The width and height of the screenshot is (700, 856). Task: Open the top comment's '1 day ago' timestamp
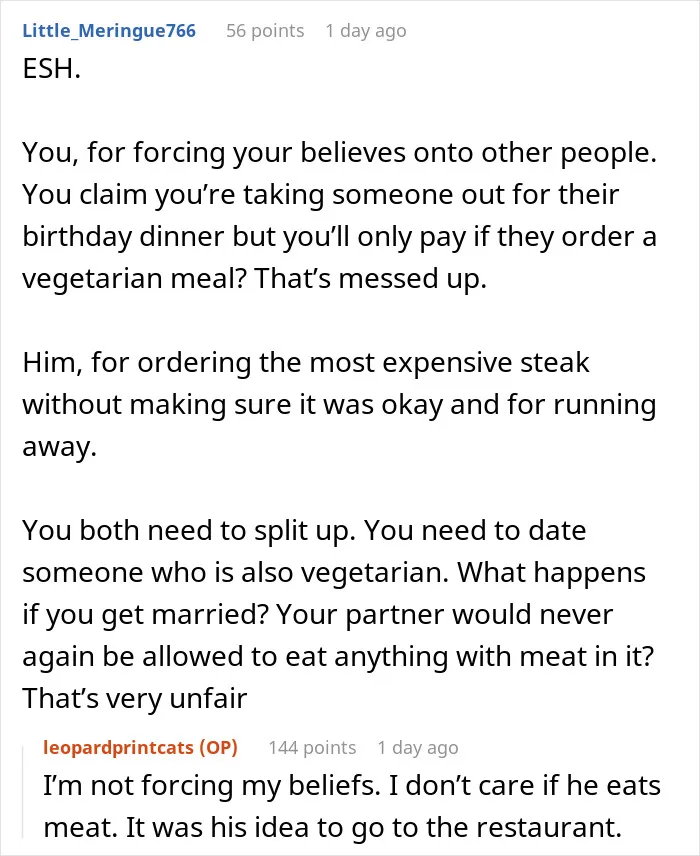click(x=366, y=31)
